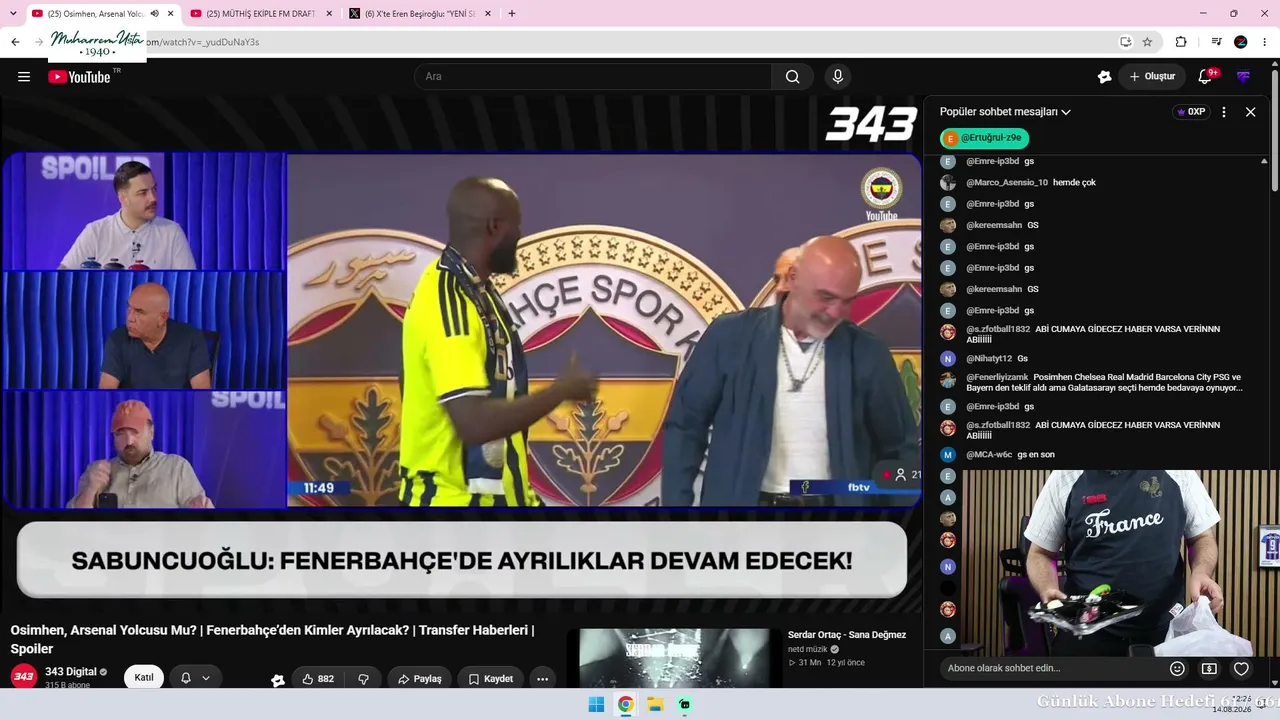Click the Oluştur create button
1280x720 pixels.
point(1152,77)
